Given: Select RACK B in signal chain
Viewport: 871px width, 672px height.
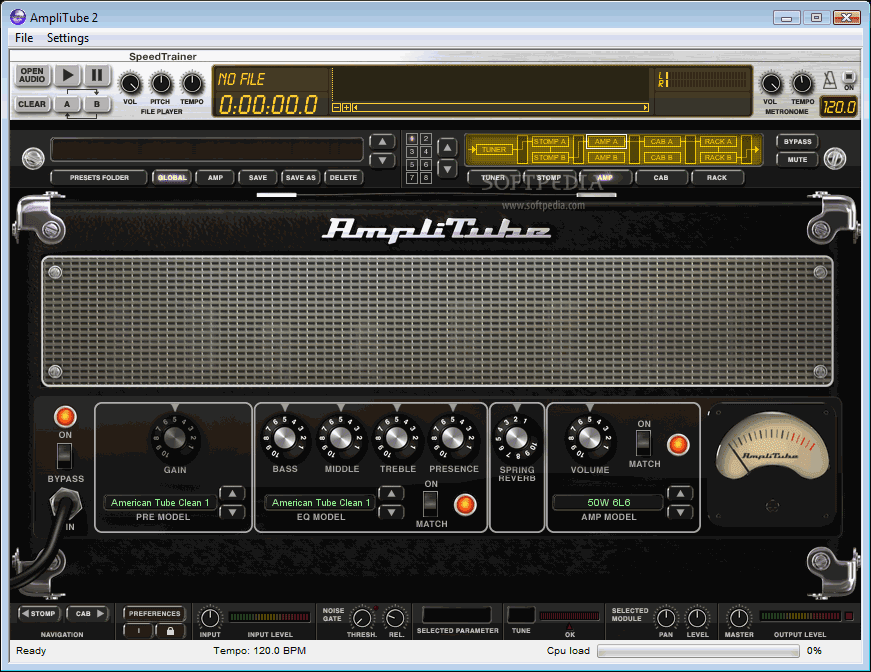Looking at the screenshot, I should pyautogui.click(x=718, y=158).
